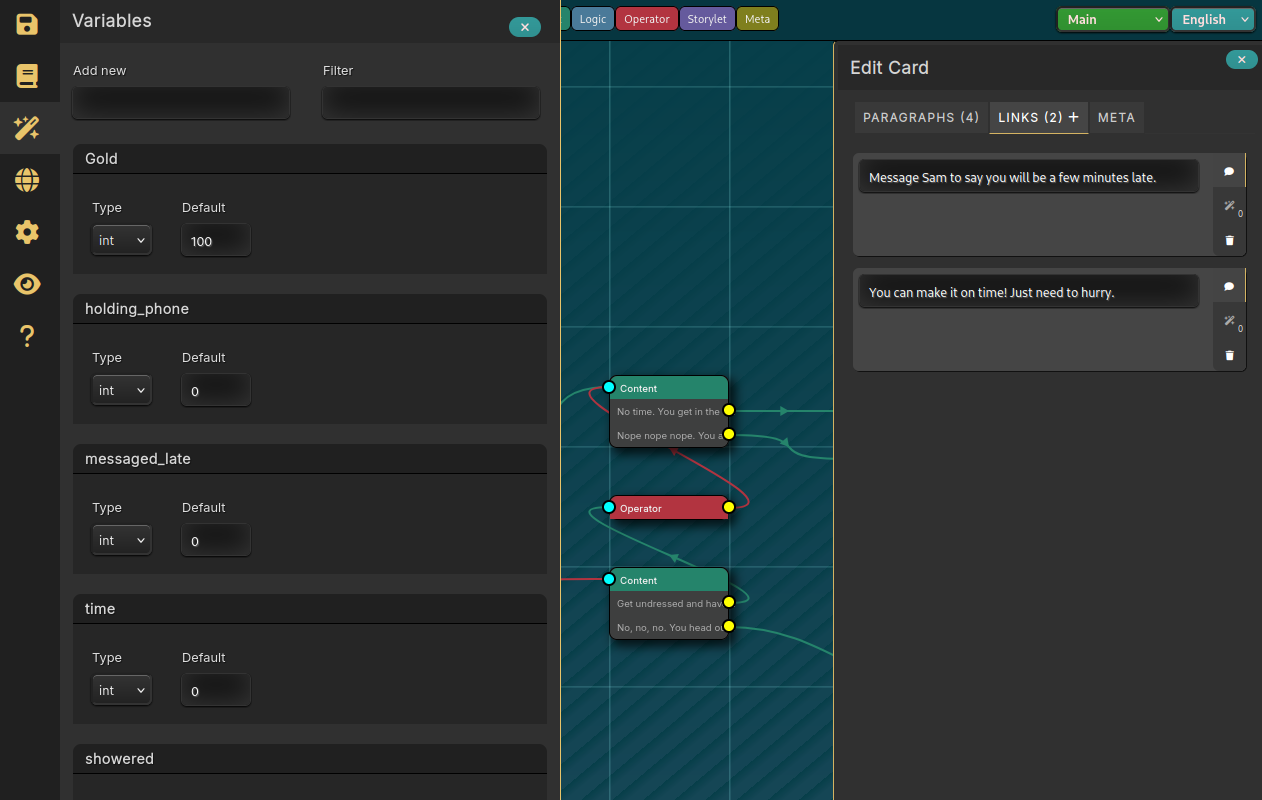Click the Operator node yellow output port

click(729, 507)
